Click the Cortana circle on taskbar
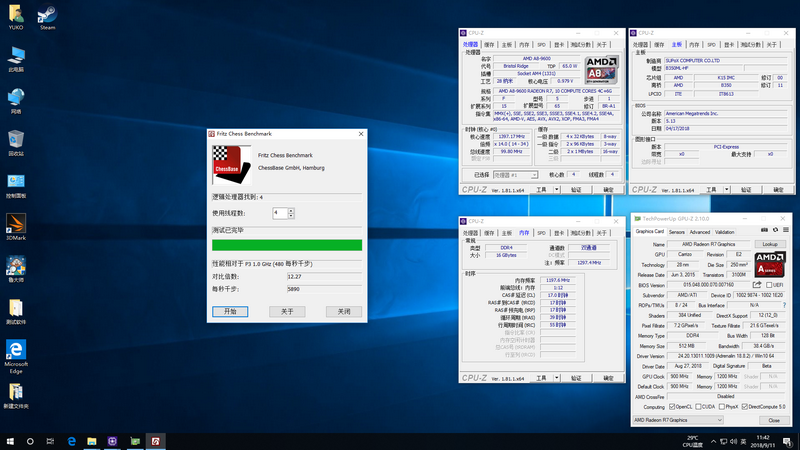Viewport: 800px width, 450px height. [30, 441]
